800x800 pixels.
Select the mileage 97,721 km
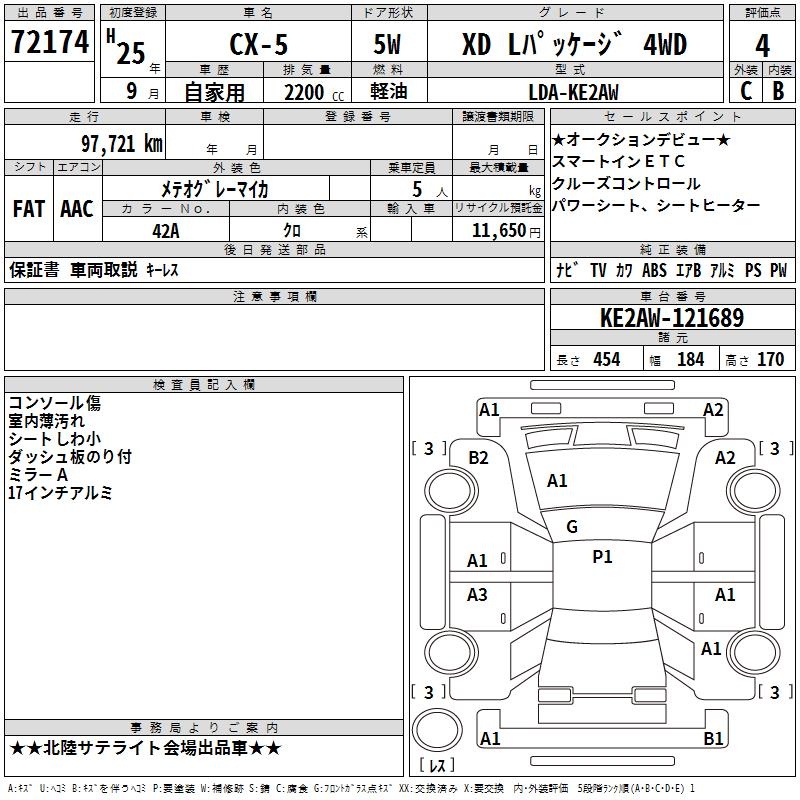122,143
